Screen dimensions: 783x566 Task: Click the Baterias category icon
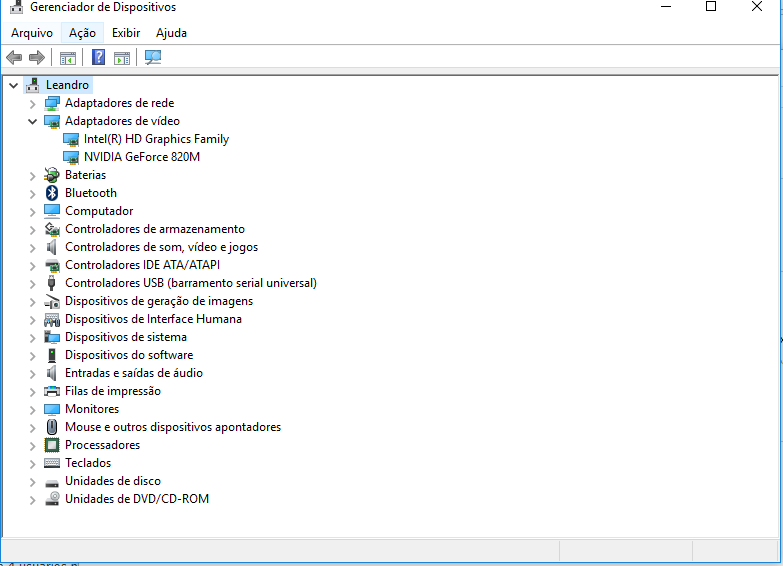point(52,175)
